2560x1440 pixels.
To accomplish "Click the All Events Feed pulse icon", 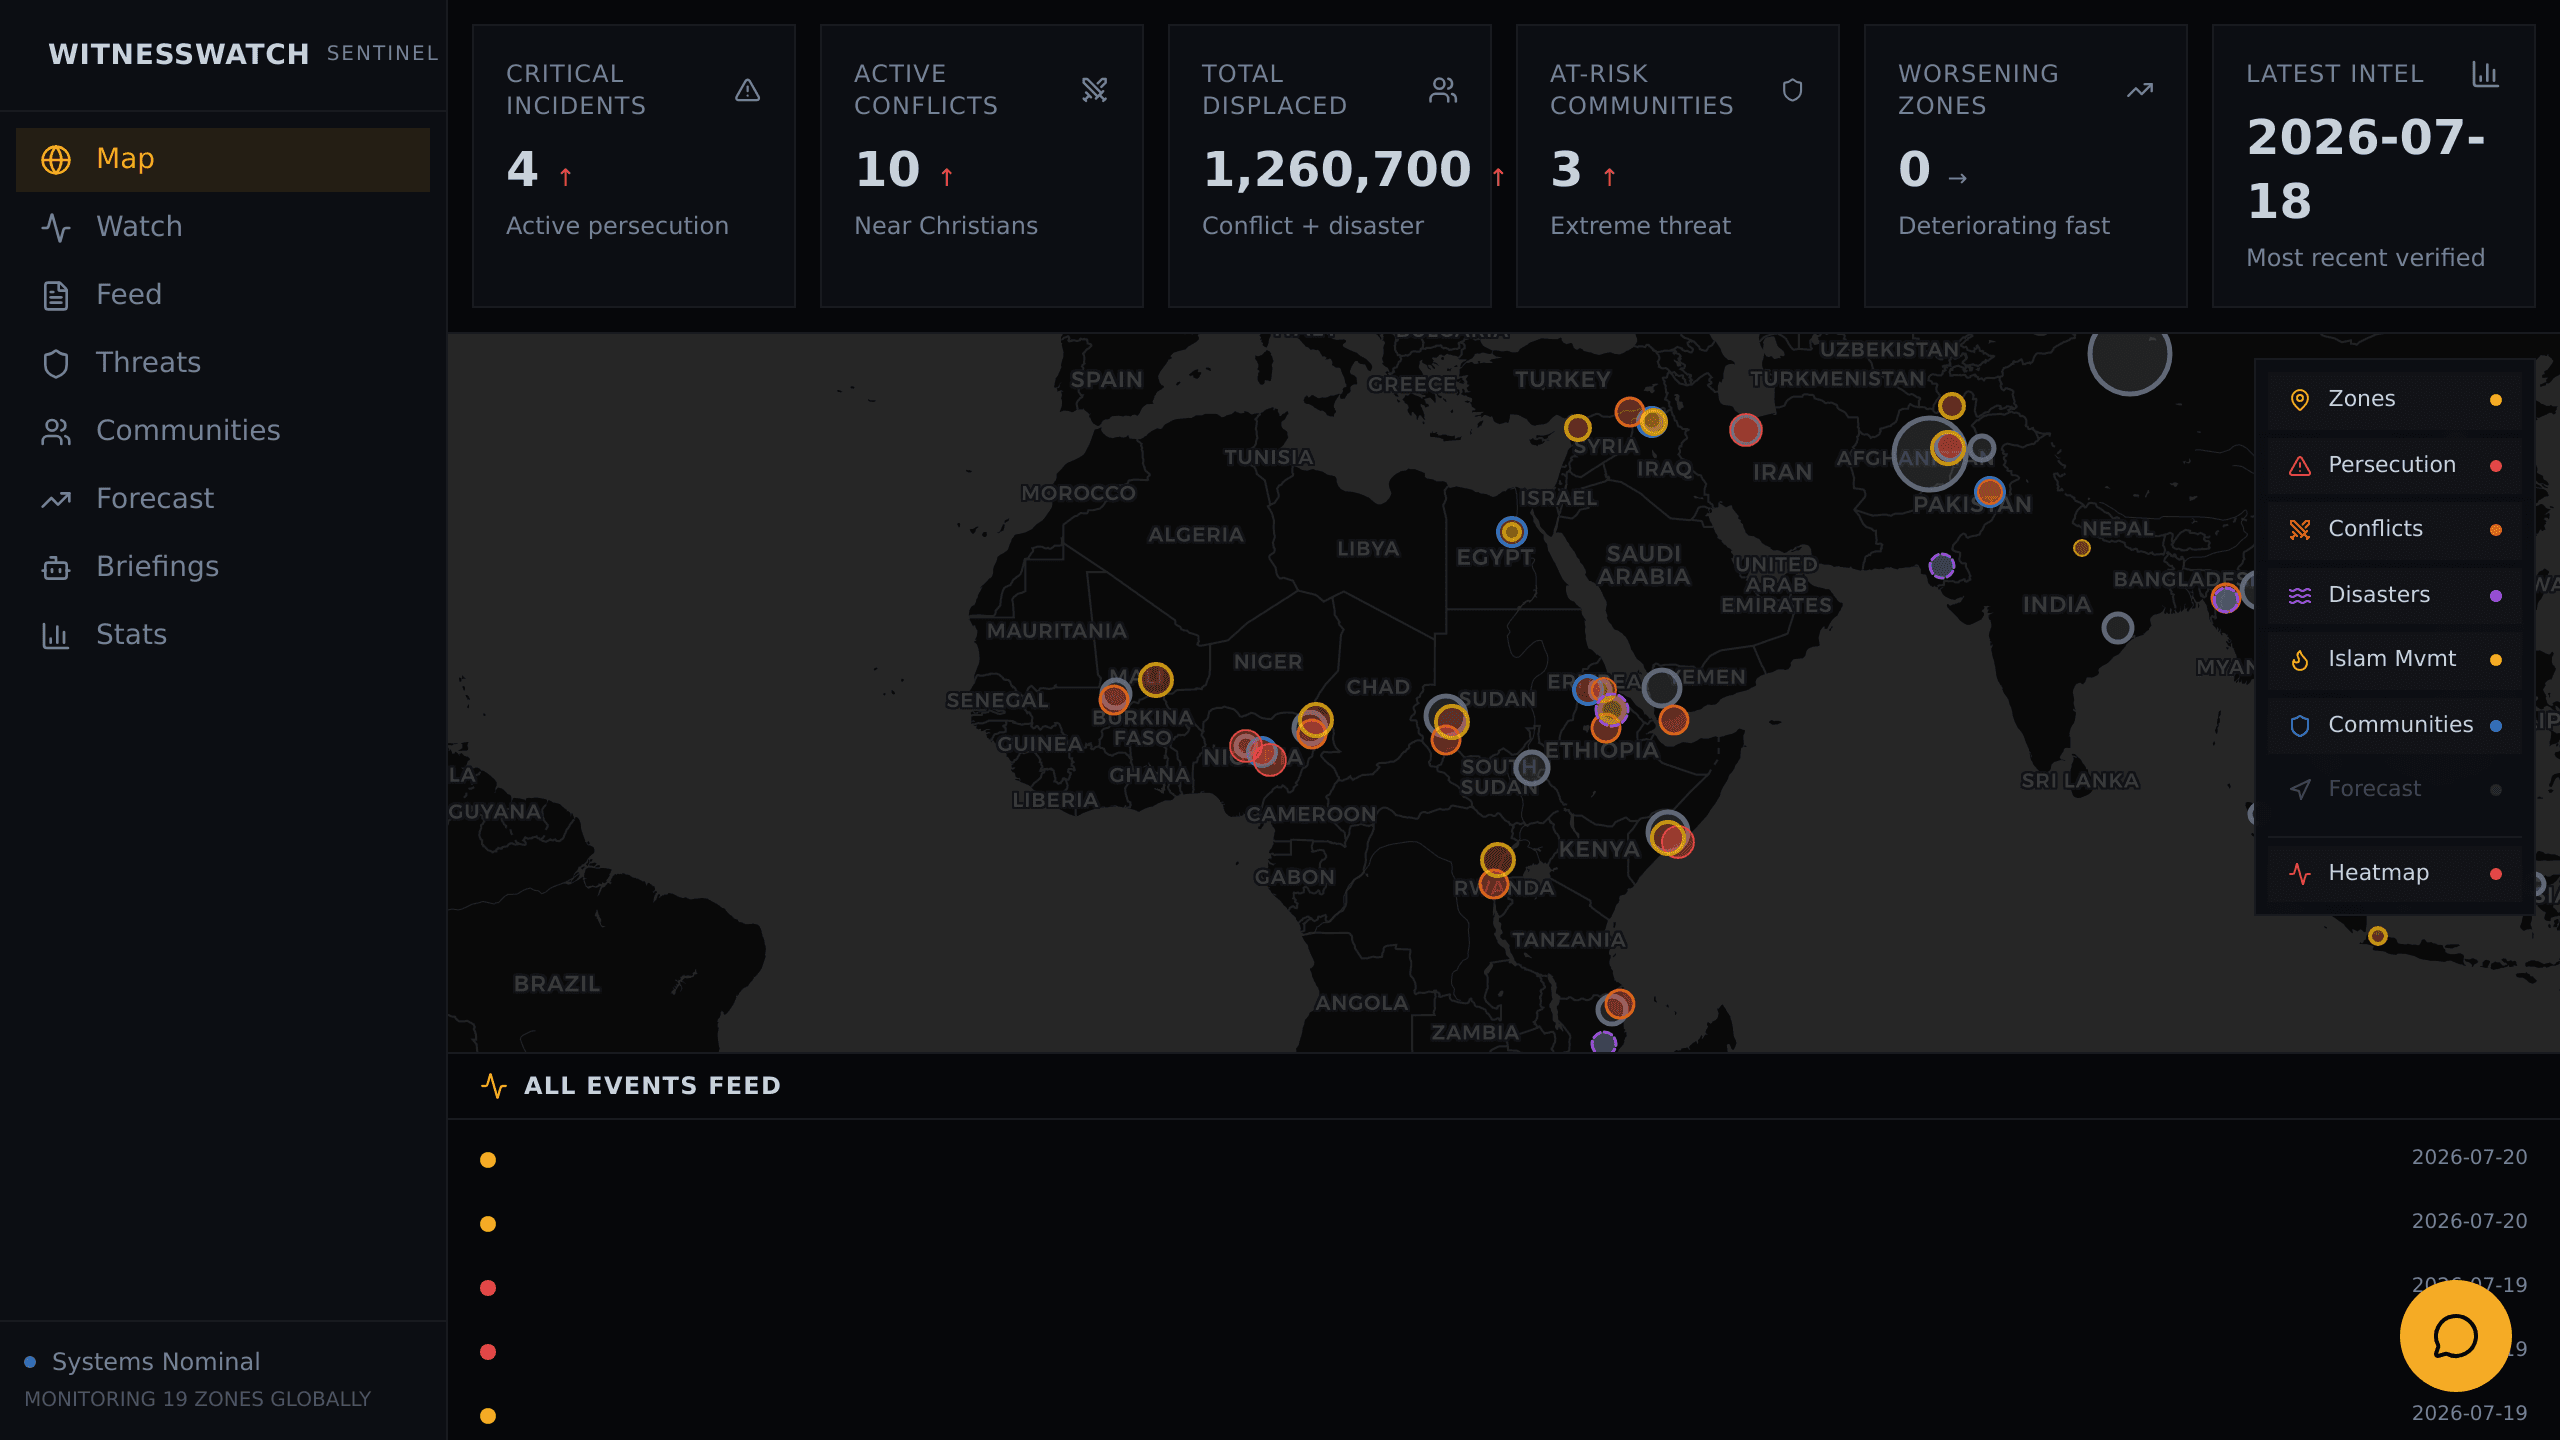I will tap(494, 1086).
